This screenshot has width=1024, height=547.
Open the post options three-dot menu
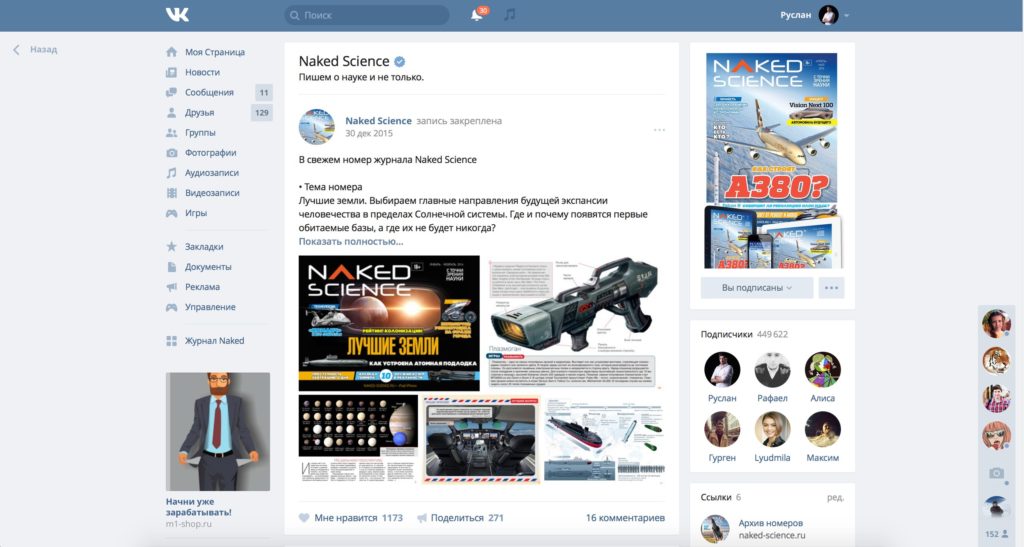pos(659,130)
